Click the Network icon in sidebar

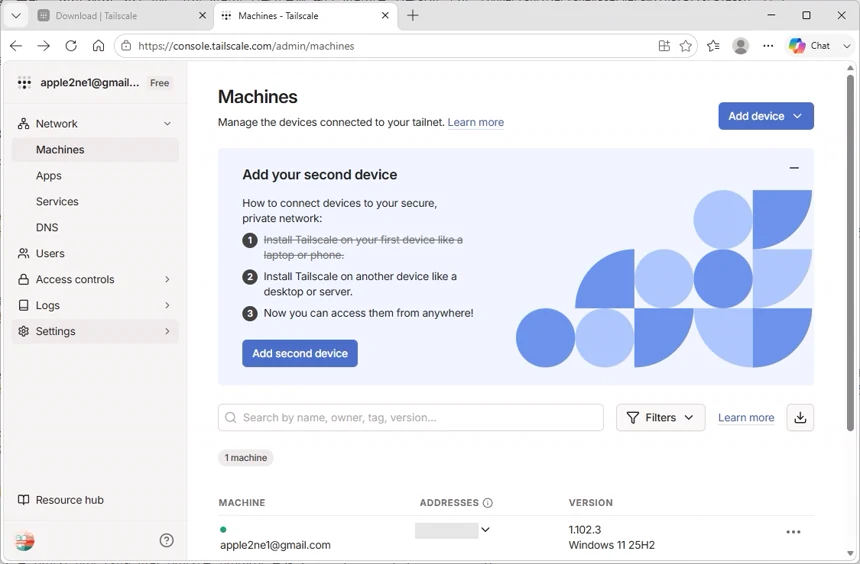click(x=24, y=123)
